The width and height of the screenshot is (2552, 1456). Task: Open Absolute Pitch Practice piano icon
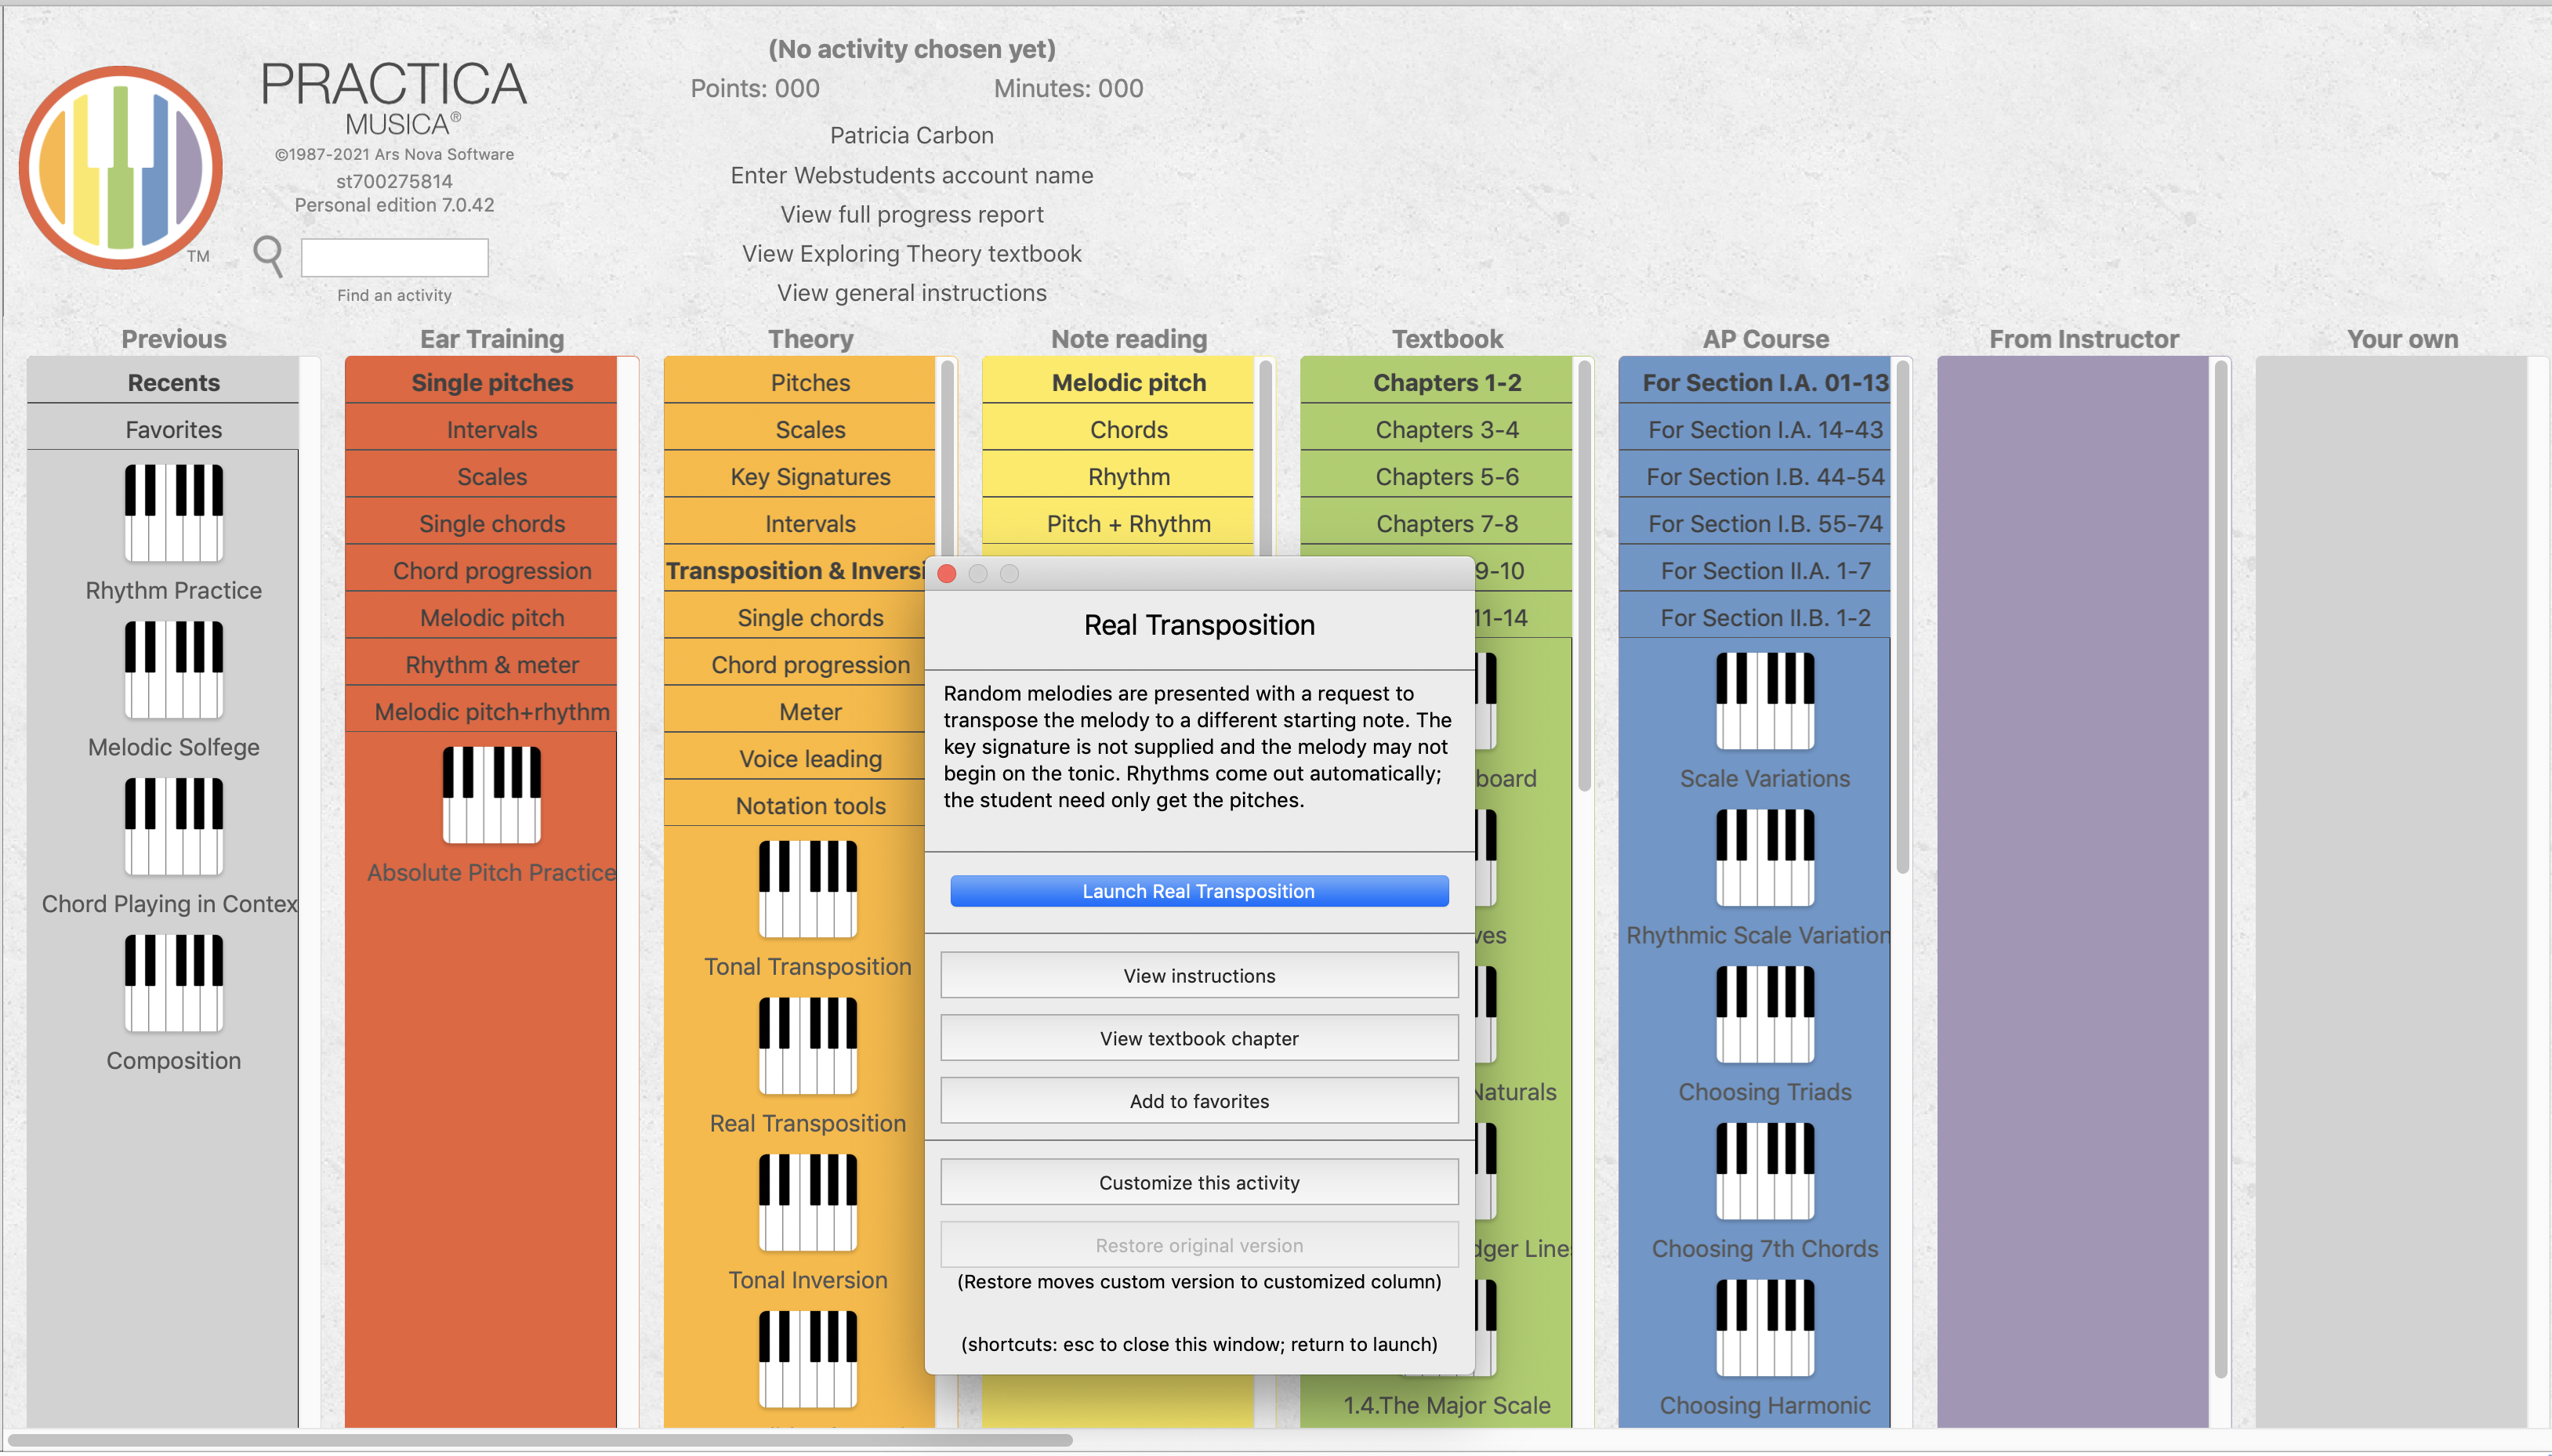pyautogui.click(x=491, y=795)
